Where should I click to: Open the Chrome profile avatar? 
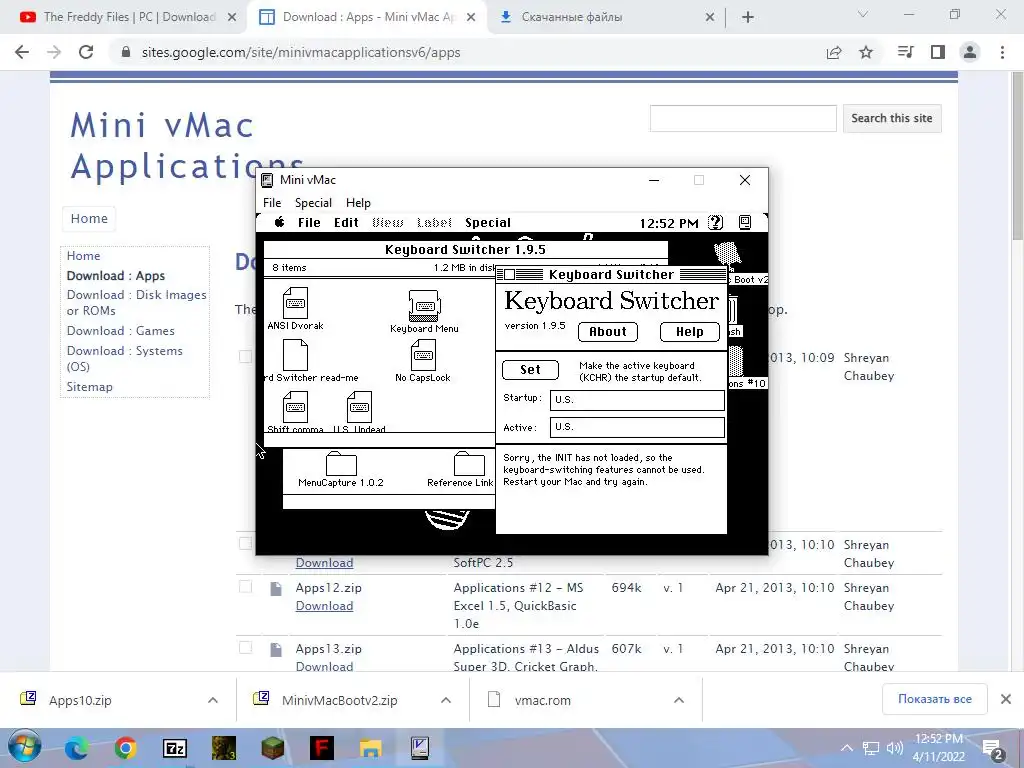[970, 52]
